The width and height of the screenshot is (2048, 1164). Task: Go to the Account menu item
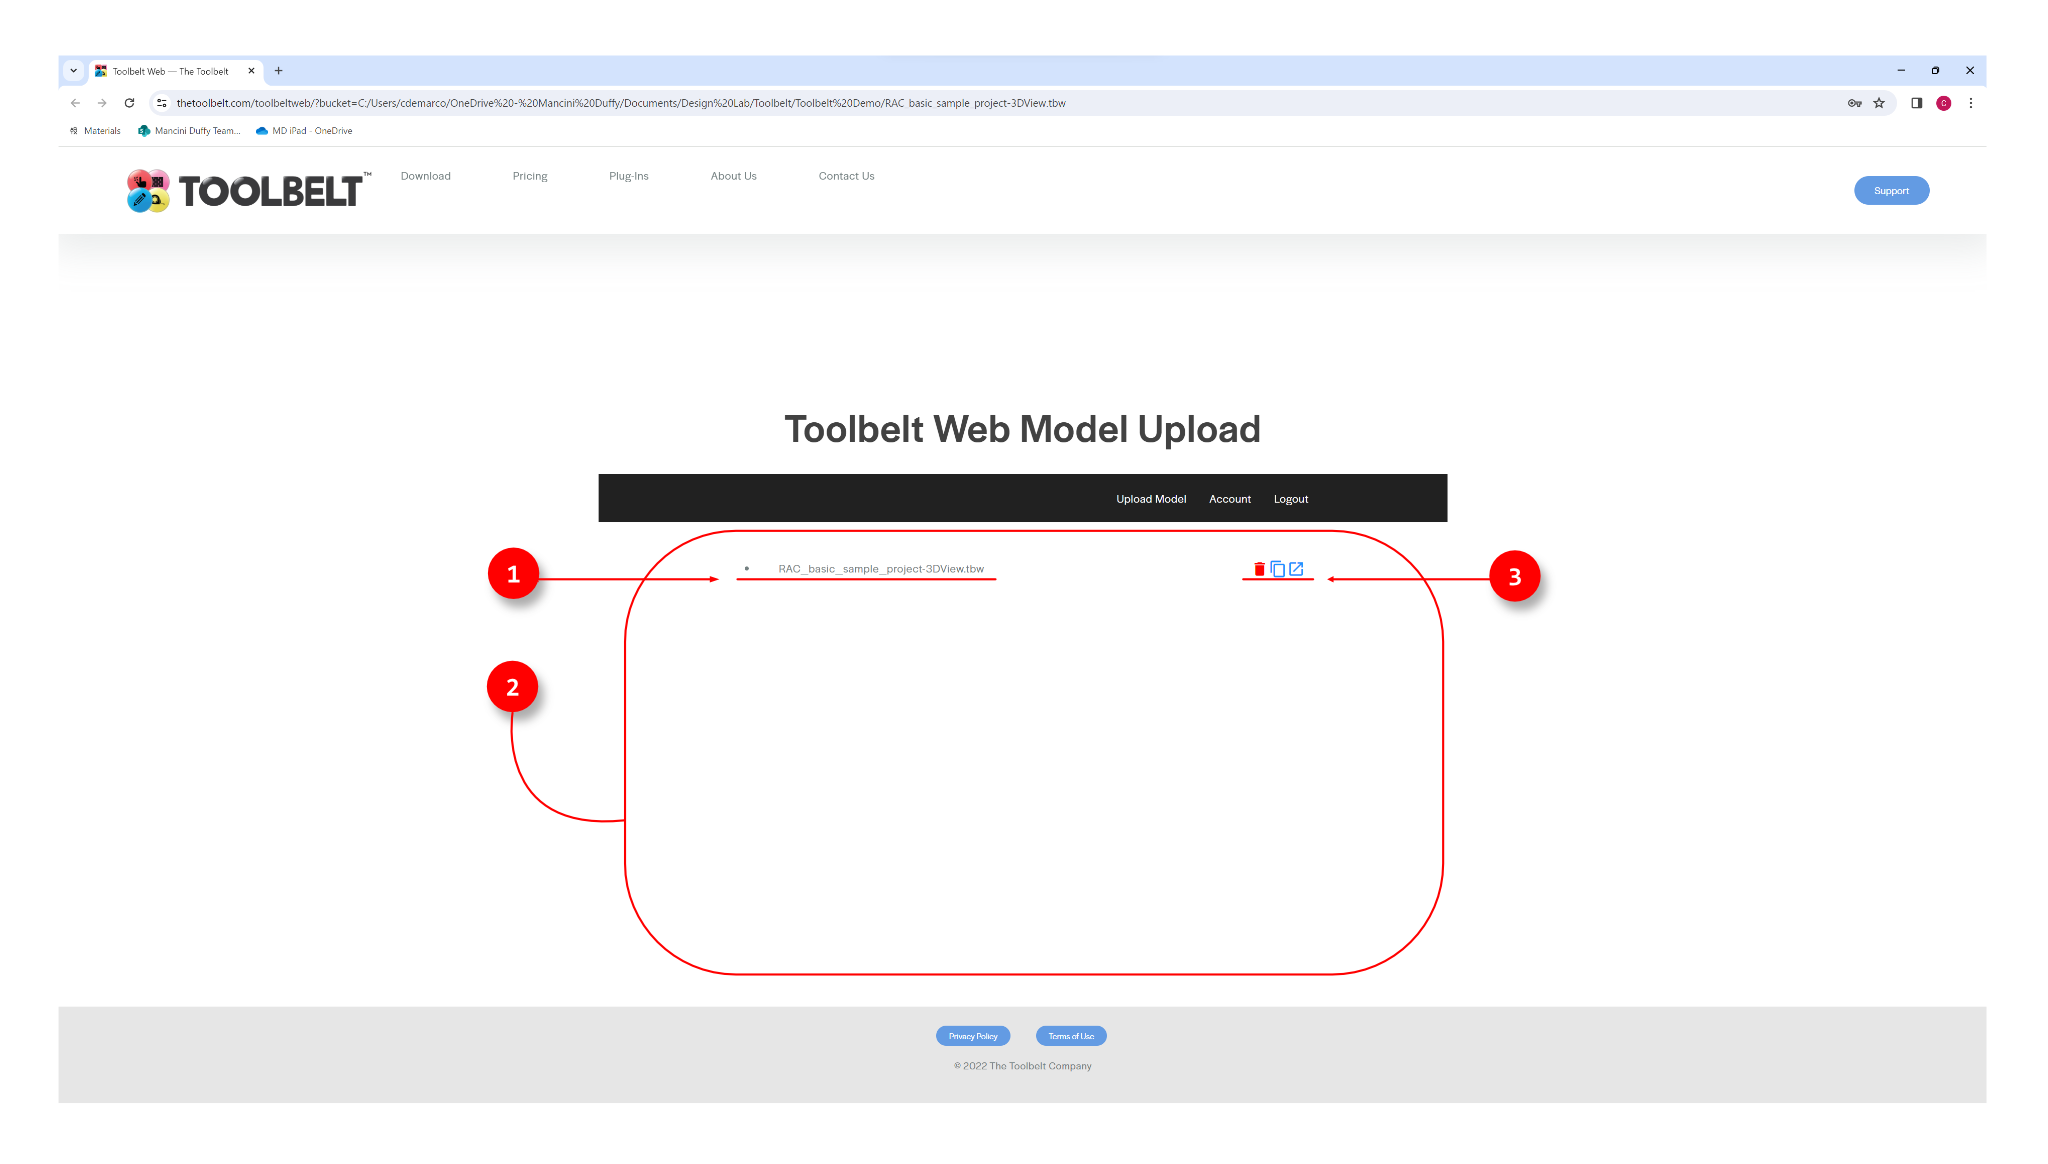1229,499
